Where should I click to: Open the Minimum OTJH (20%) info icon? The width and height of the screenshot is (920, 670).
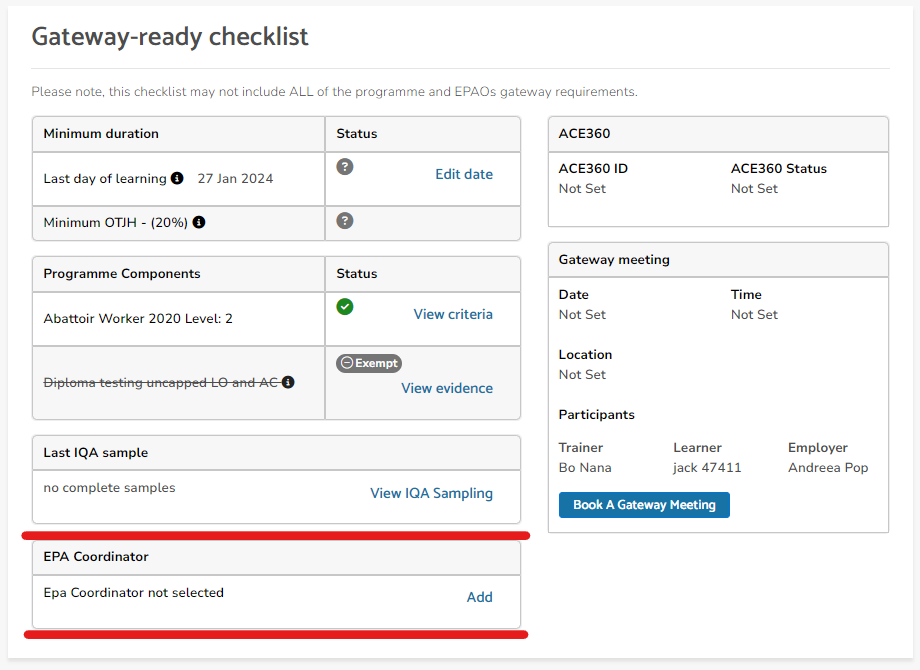click(198, 222)
